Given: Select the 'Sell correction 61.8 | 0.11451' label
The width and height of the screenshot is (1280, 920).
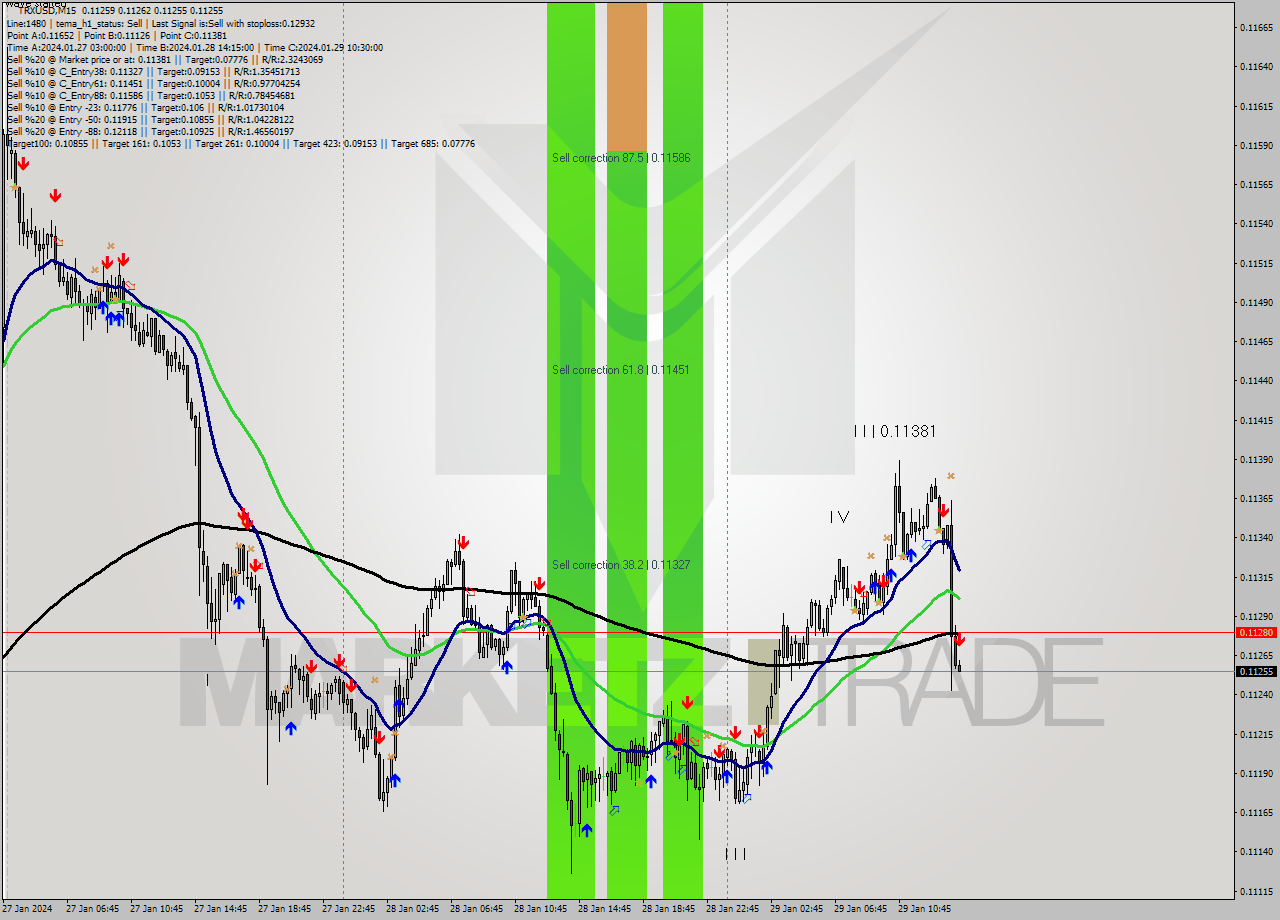Looking at the screenshot, I should coord(620,370).
